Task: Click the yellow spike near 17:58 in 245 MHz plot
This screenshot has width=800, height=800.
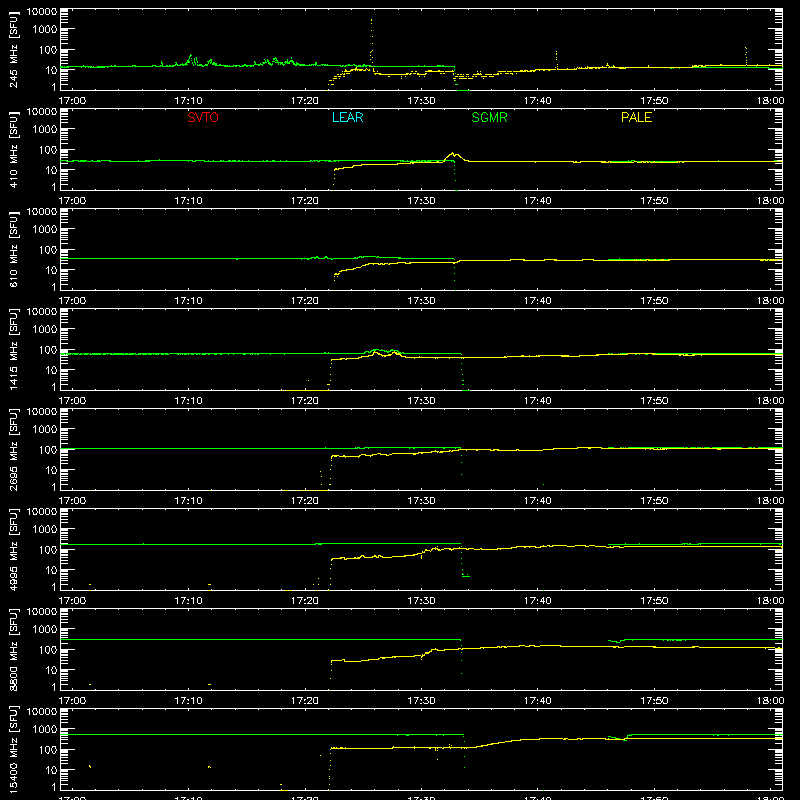Action: coord(746,55)
